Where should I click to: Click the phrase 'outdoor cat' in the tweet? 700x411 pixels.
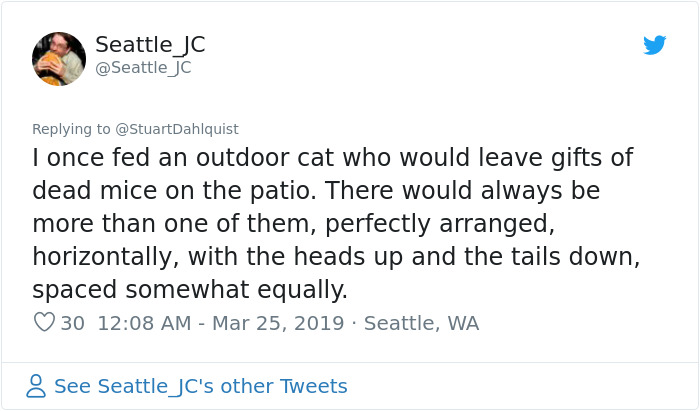click(x=265, y=158)
